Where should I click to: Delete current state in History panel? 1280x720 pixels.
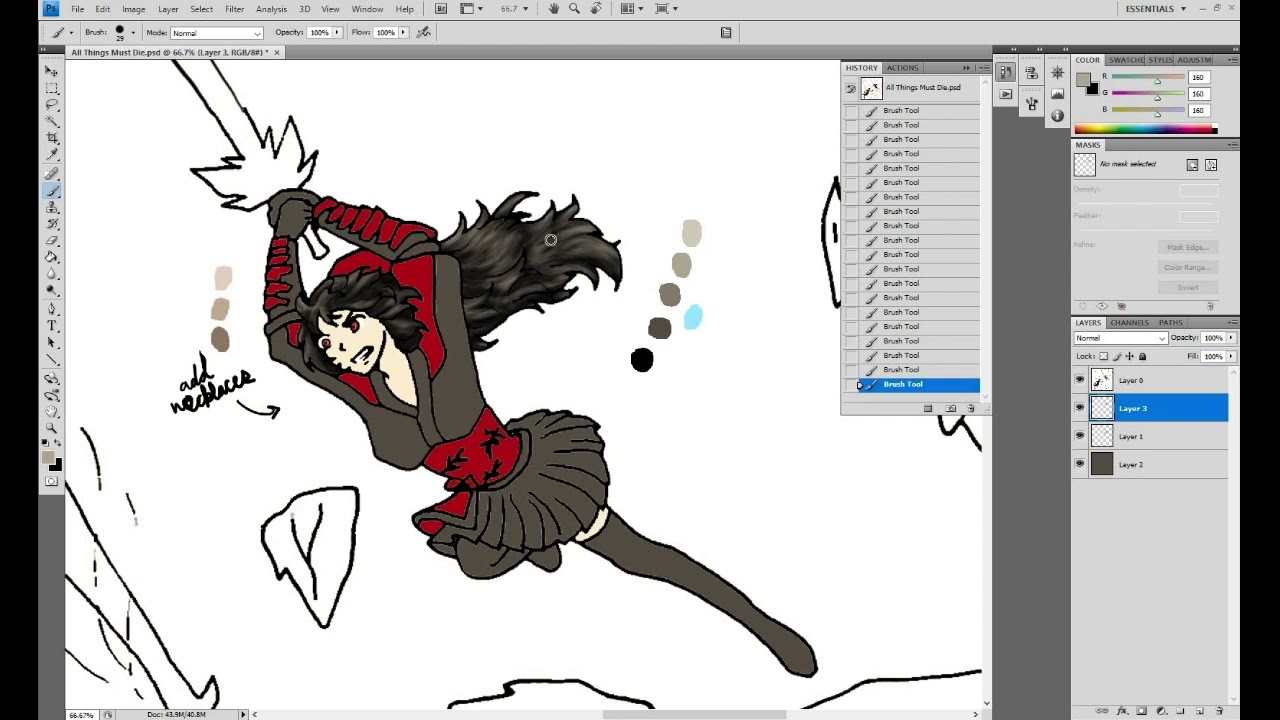[971, 409]
